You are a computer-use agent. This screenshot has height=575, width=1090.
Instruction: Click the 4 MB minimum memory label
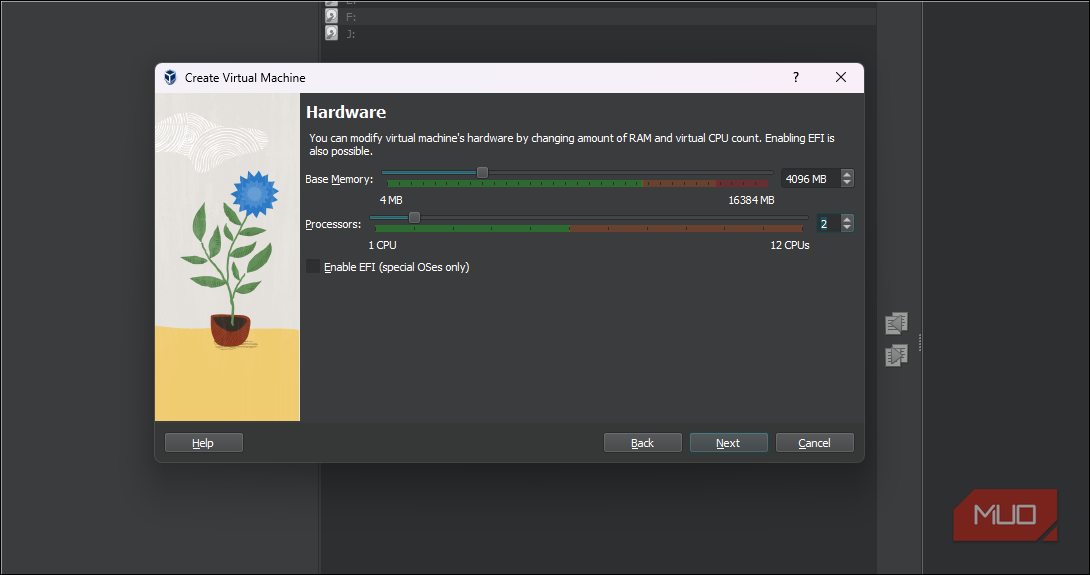391,200
